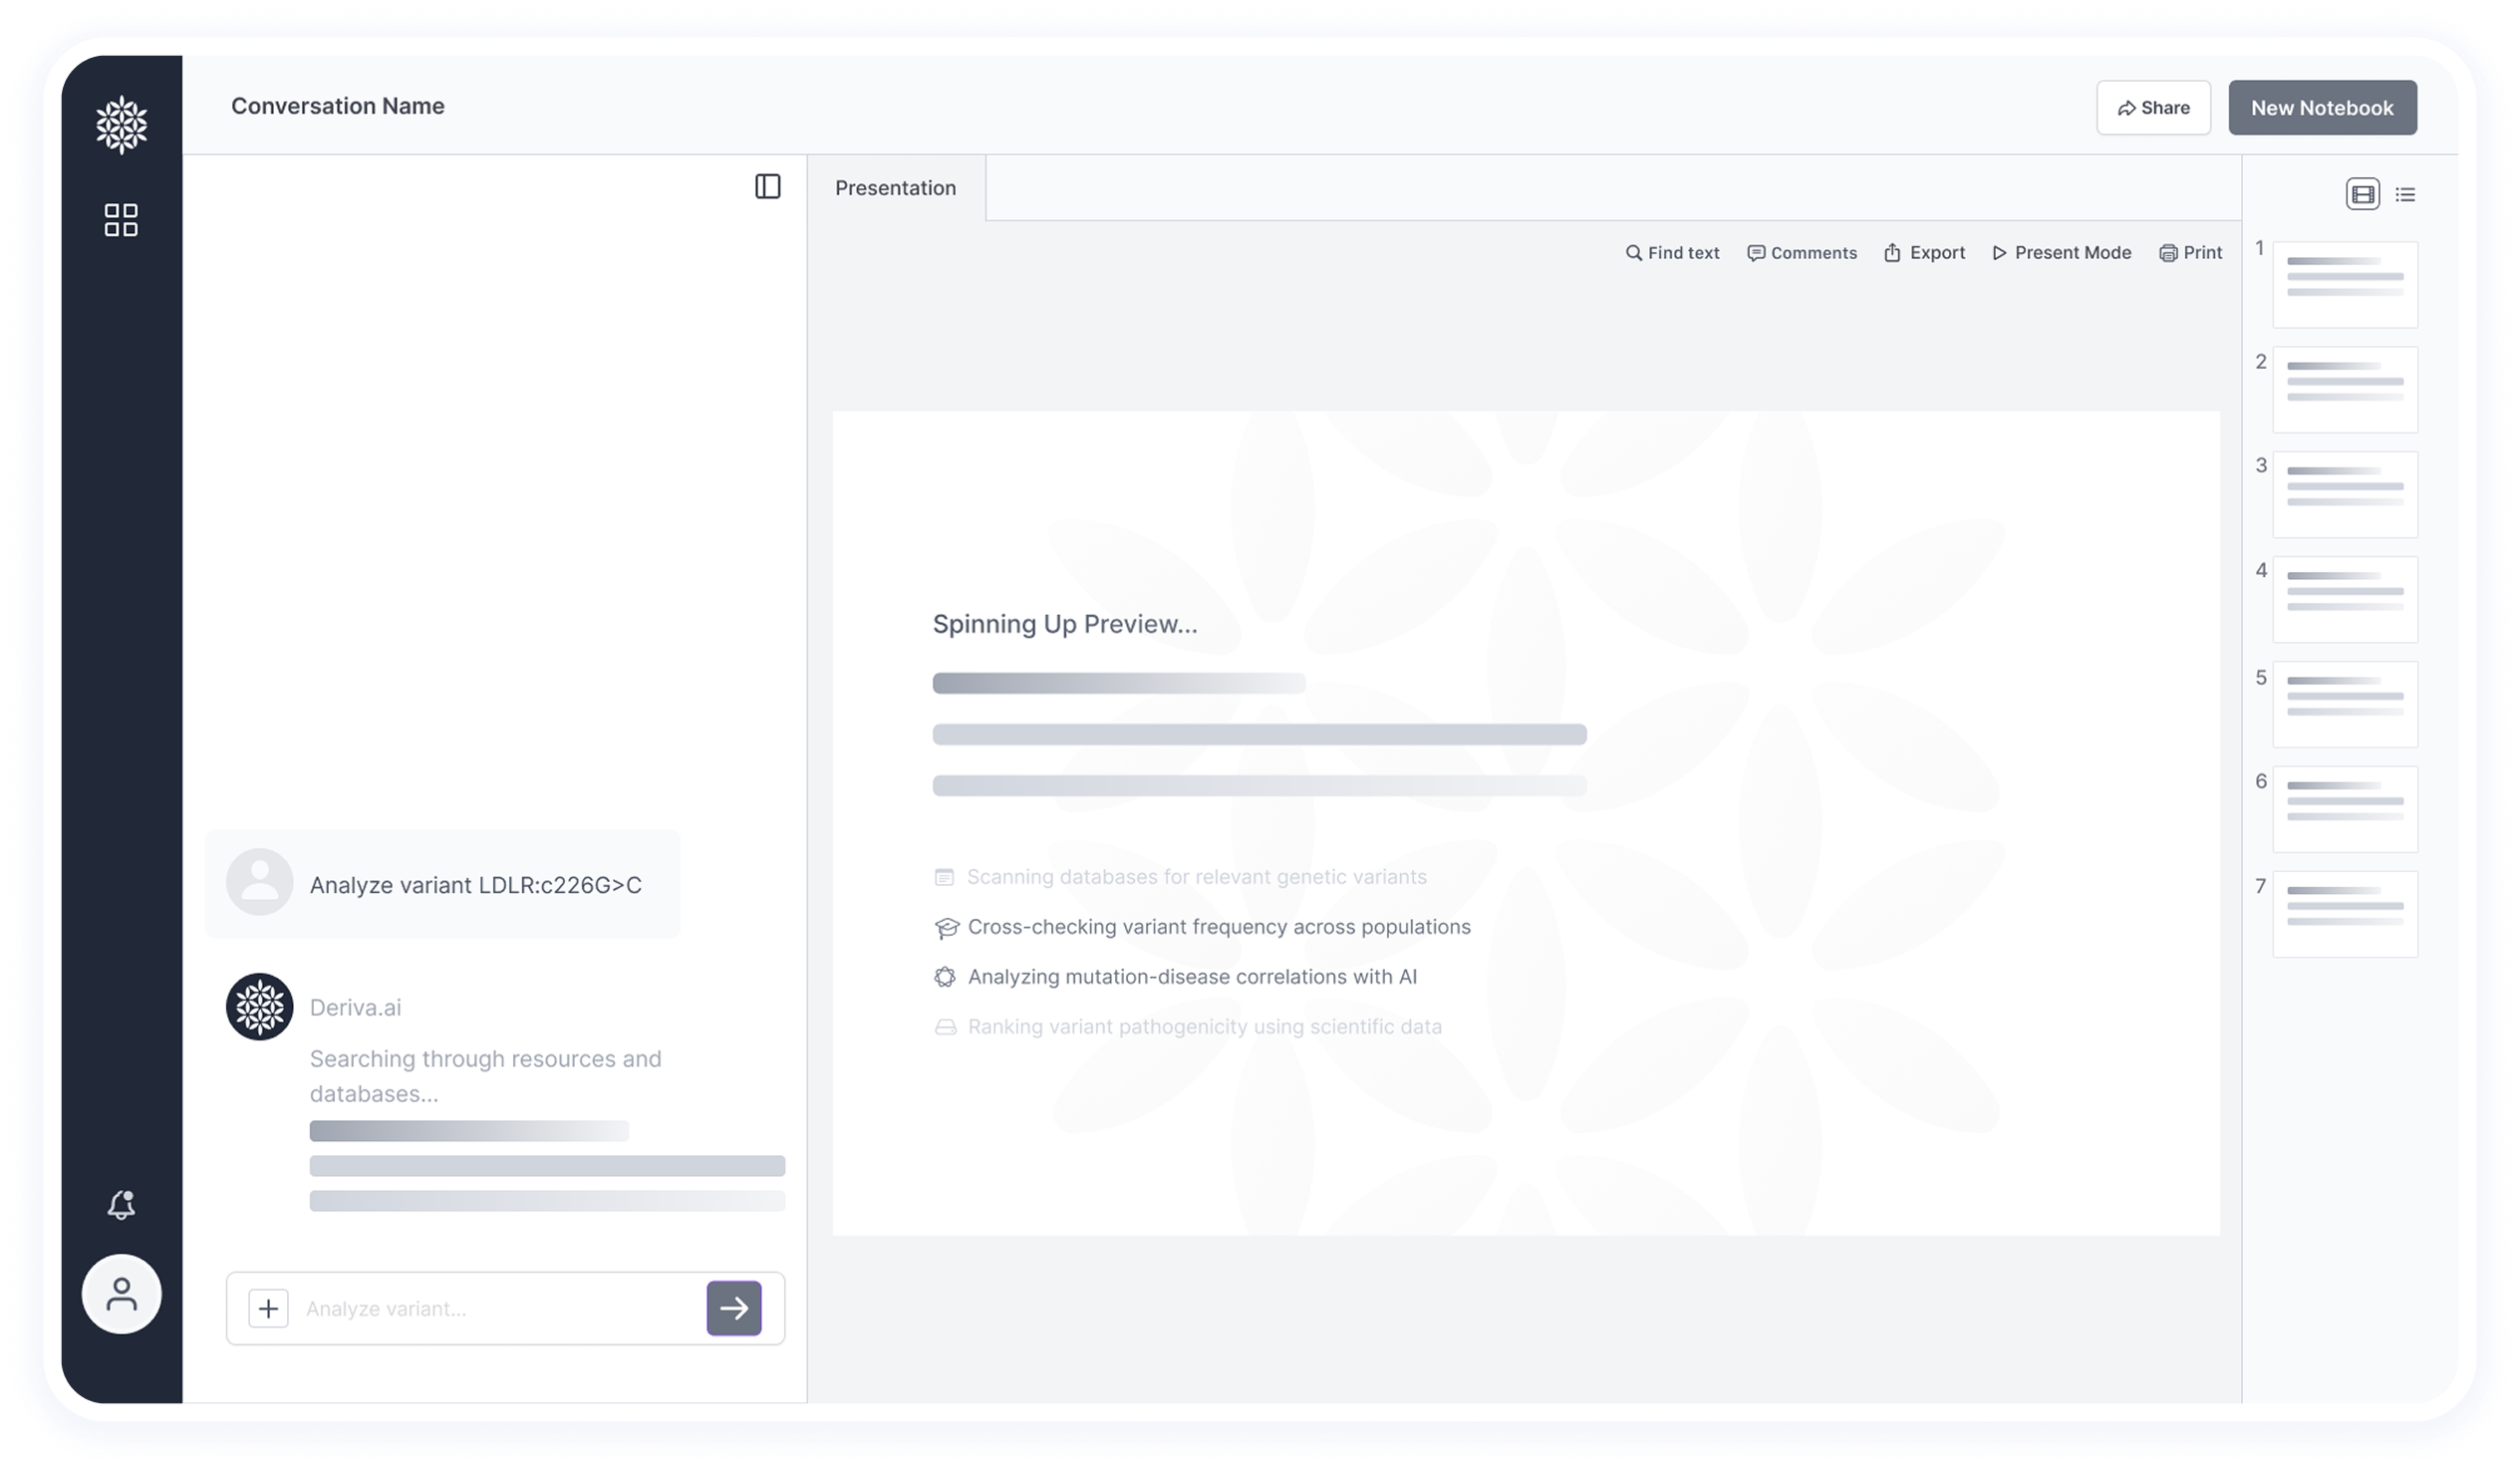Open the dashboard grid icon
2520x1471 pixels.
(x=121, y=220)
